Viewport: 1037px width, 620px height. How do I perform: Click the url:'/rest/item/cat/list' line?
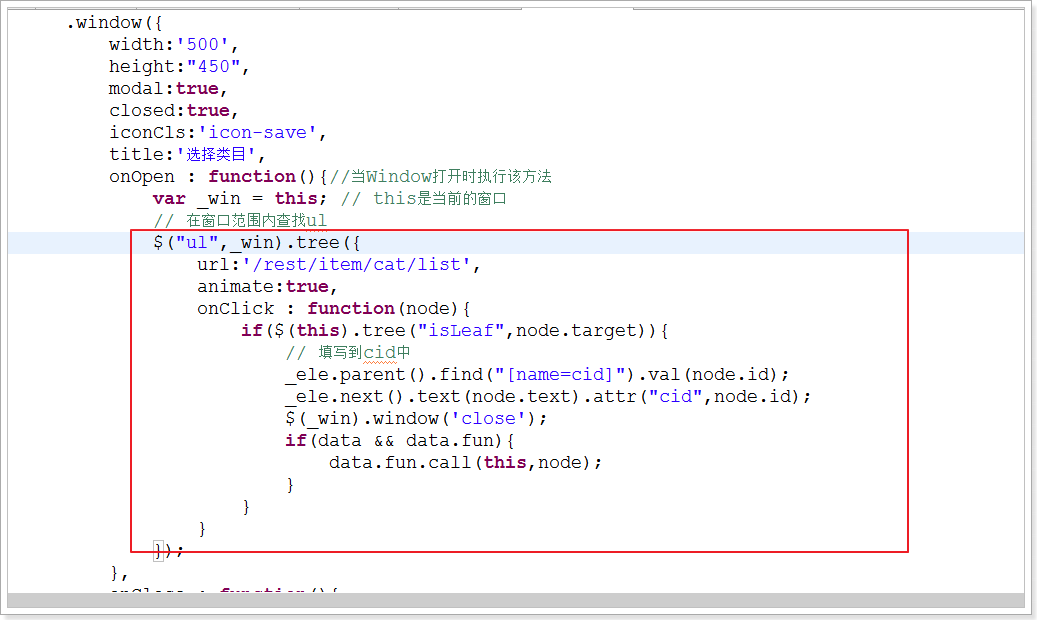tap(339, 264)
